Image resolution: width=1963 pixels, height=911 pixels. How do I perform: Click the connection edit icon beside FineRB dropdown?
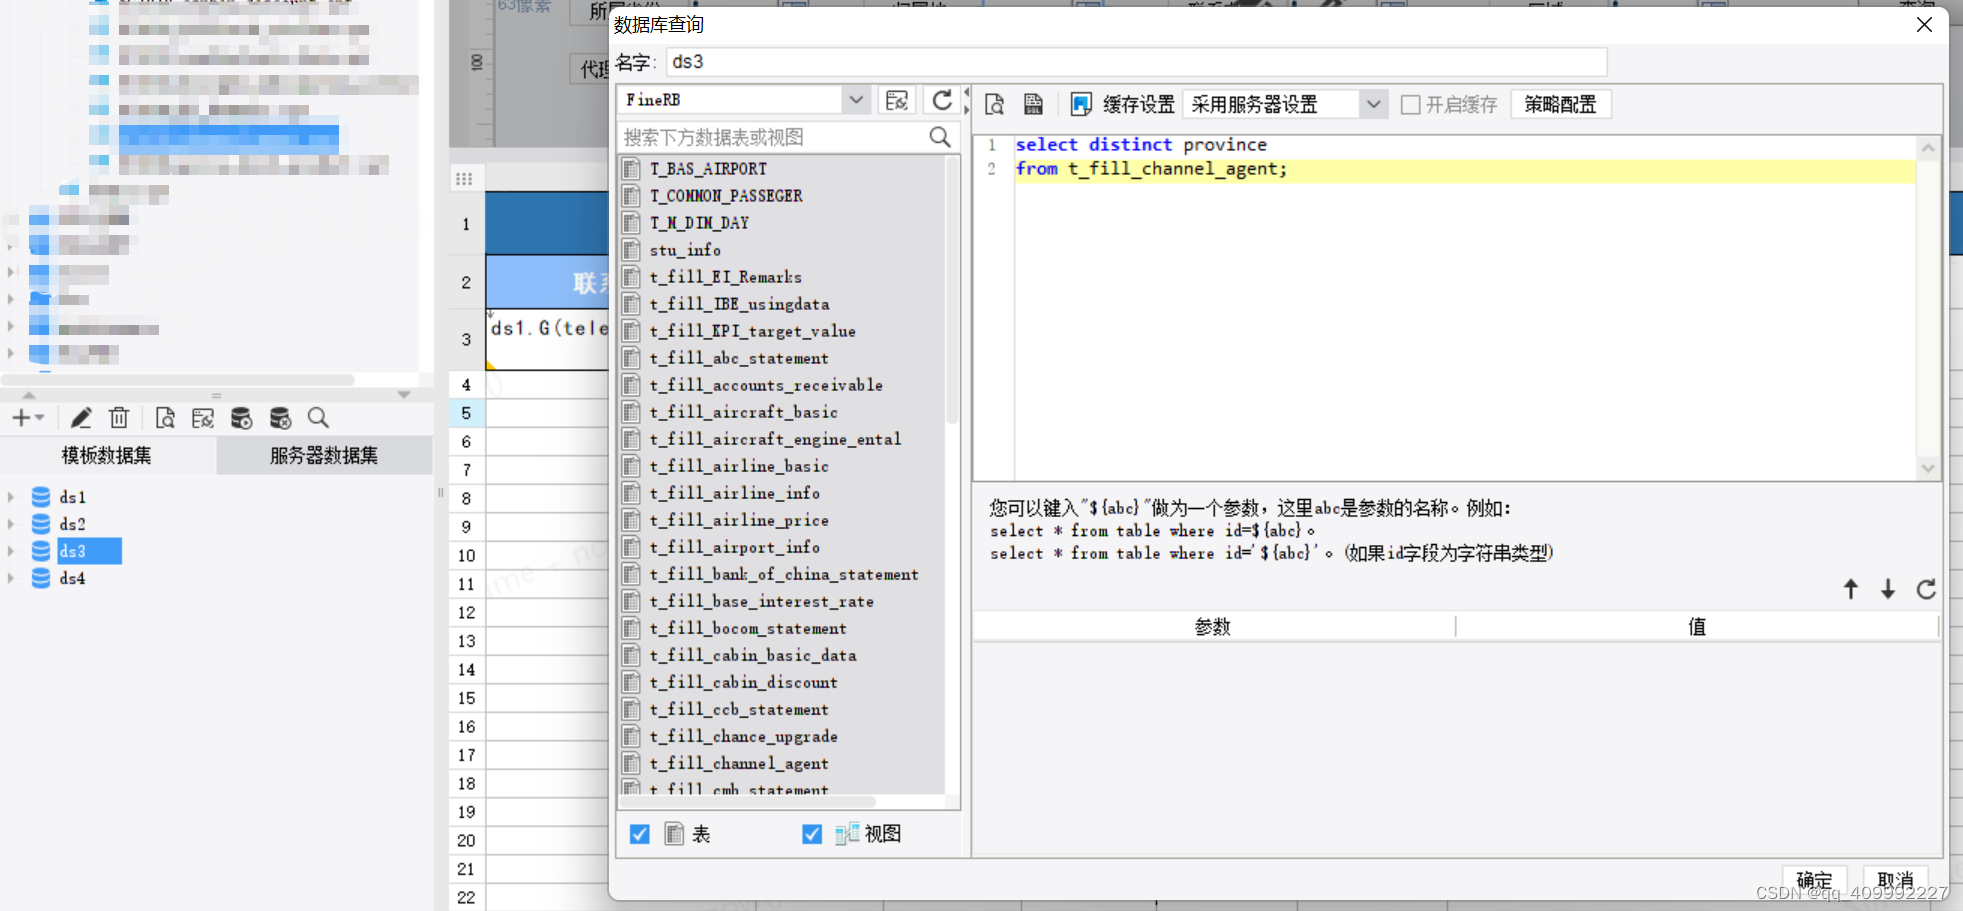(x=897, y=100)
